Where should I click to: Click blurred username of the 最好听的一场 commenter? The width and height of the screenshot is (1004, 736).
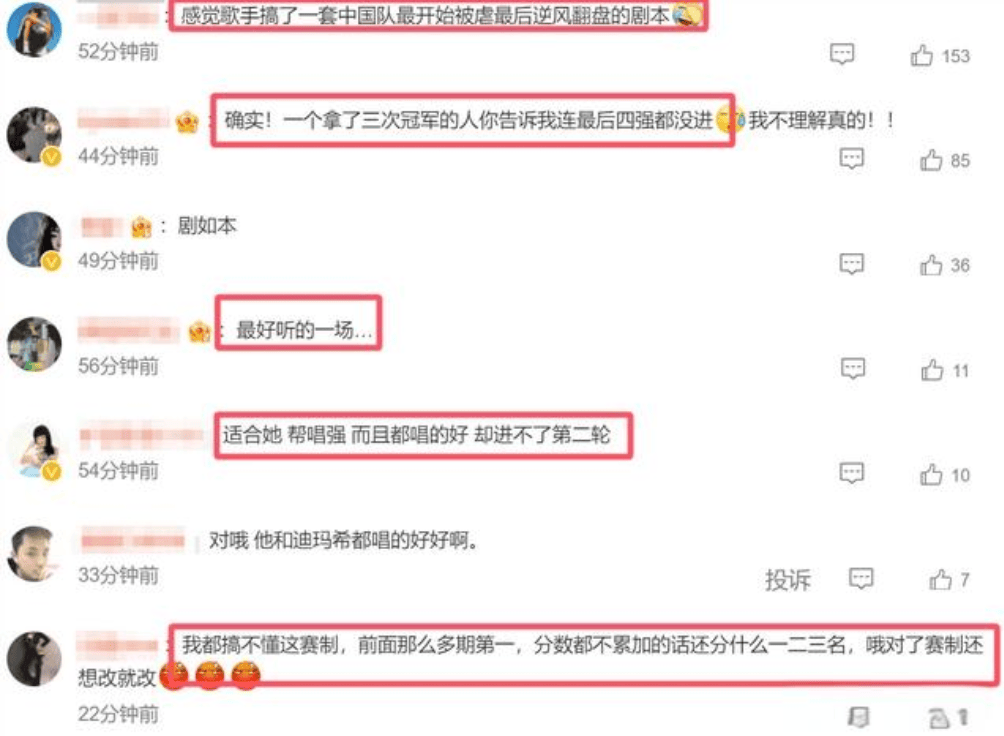click(128, 330)
